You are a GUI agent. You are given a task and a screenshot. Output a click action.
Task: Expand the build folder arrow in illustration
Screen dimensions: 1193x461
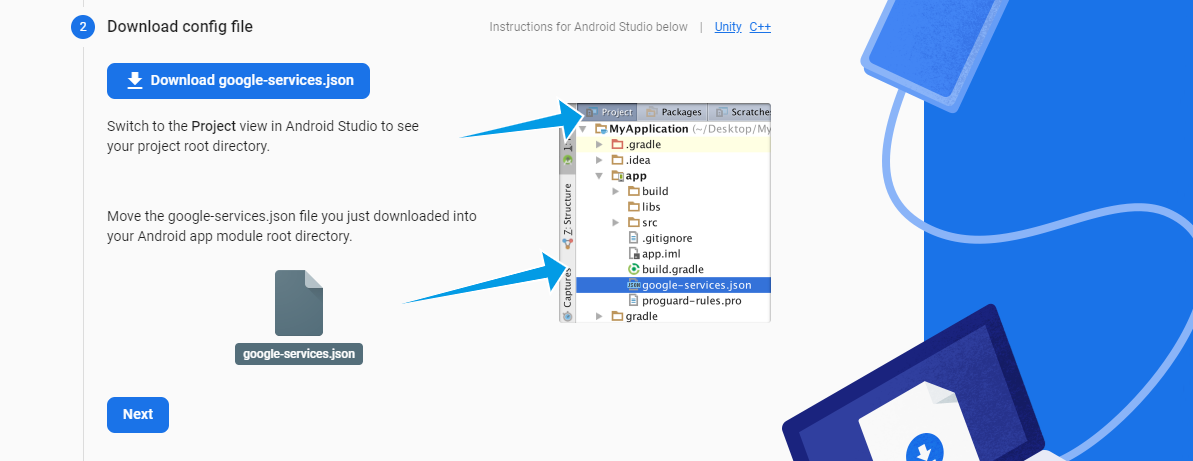(616, 191)
